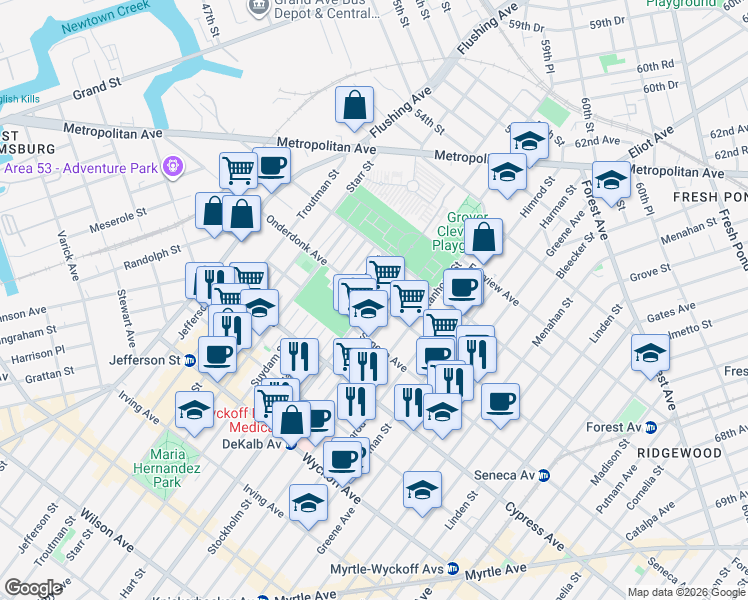This screenshot has width=748, height=600.
Task: Click the 'Bleecker St' label
Action: [575, 255]
